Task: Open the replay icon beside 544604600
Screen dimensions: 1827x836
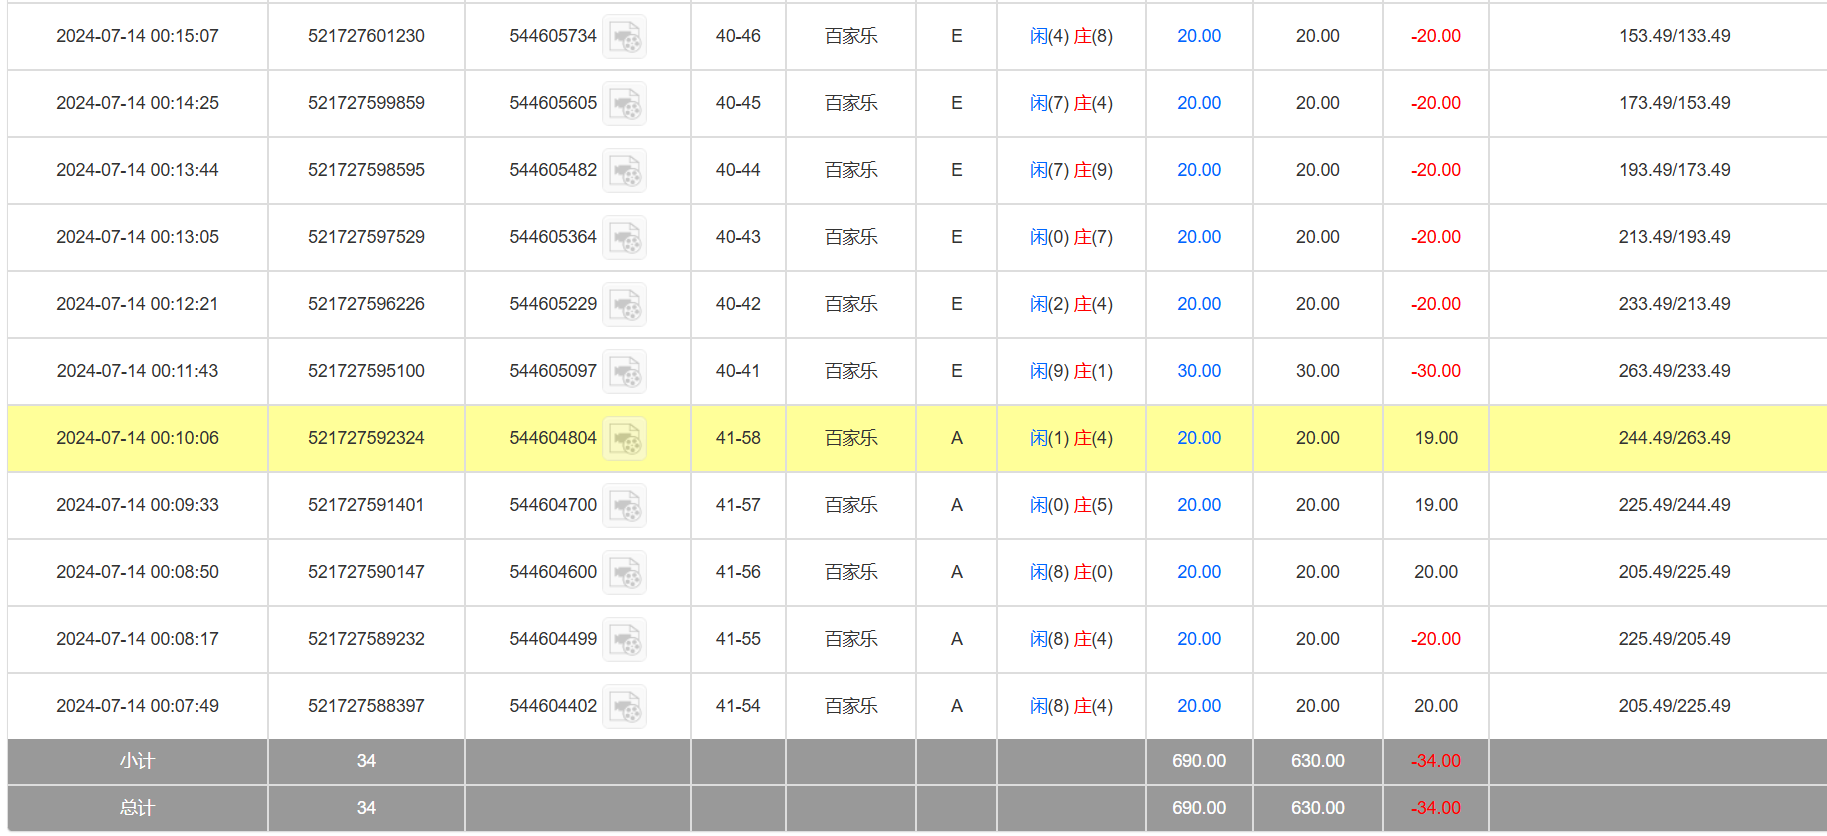Action: 624,573
